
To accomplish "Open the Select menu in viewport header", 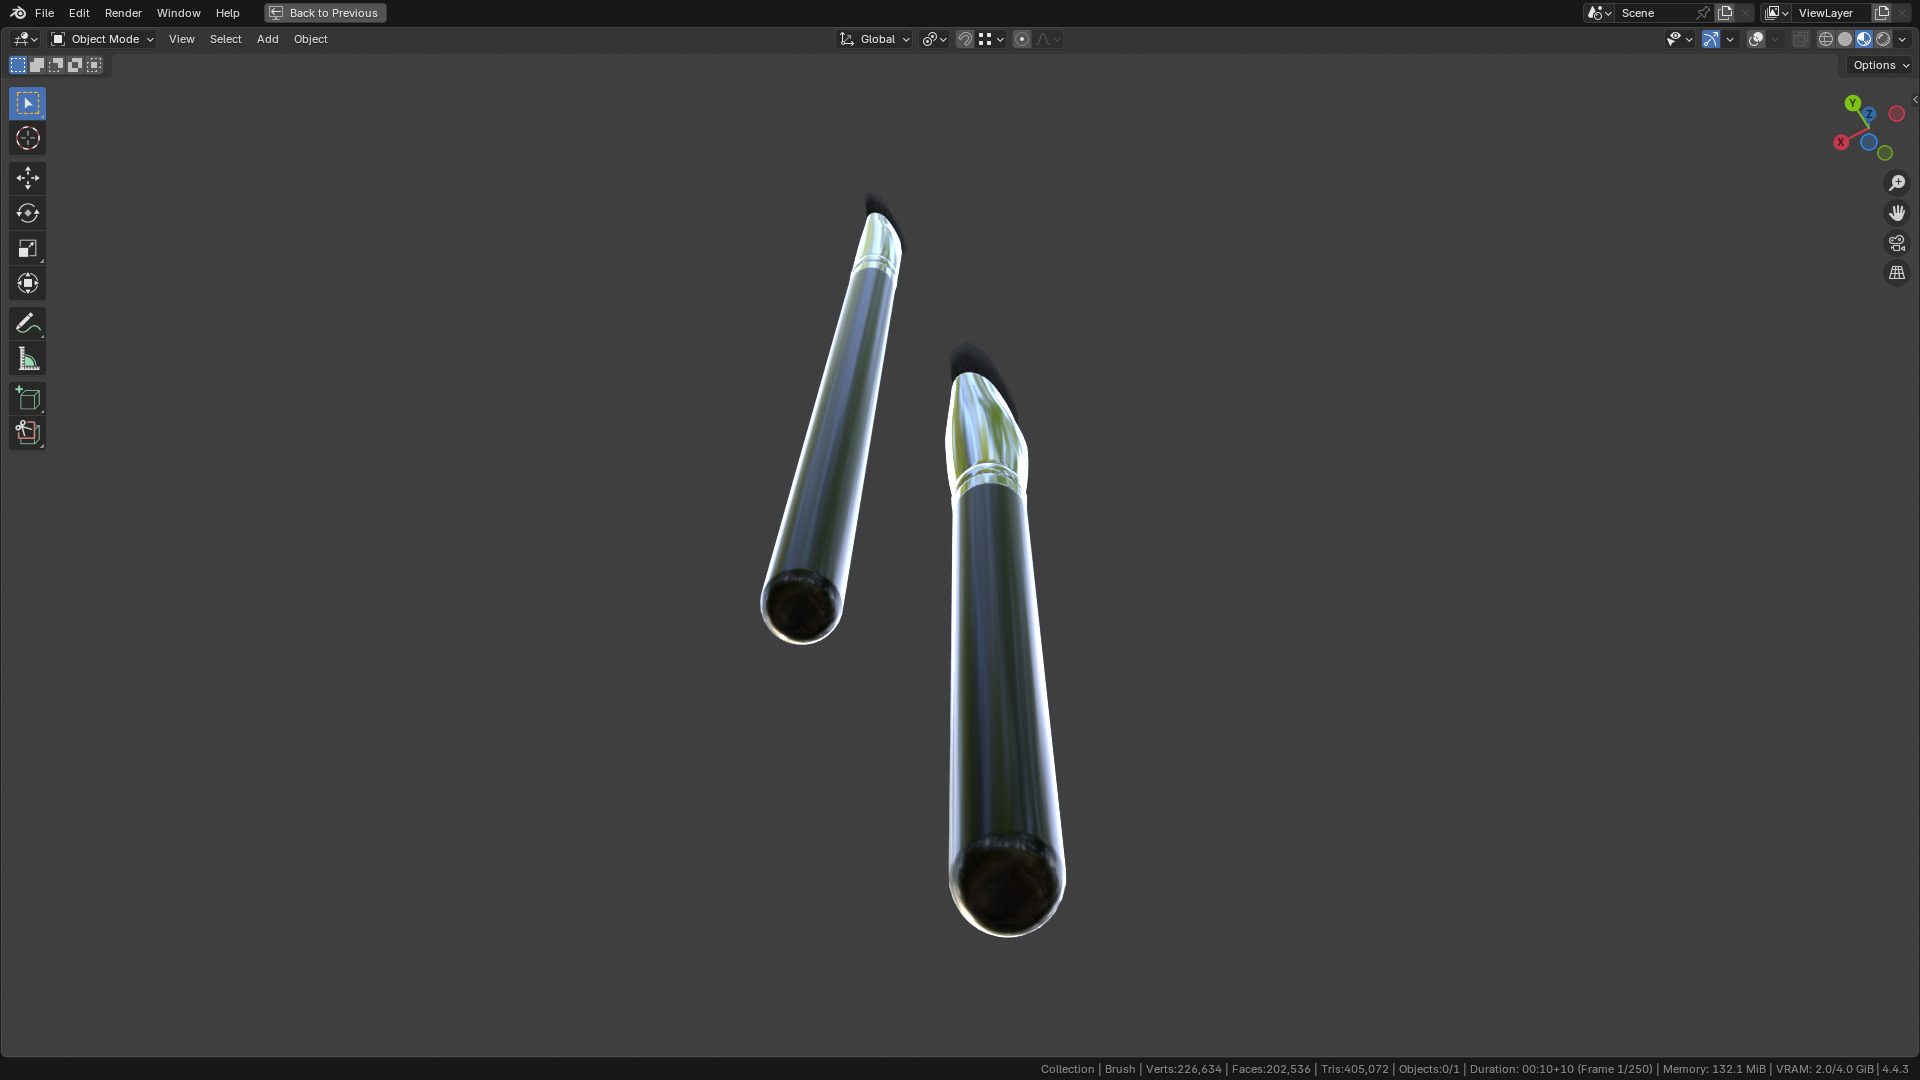I will [225, 39].
